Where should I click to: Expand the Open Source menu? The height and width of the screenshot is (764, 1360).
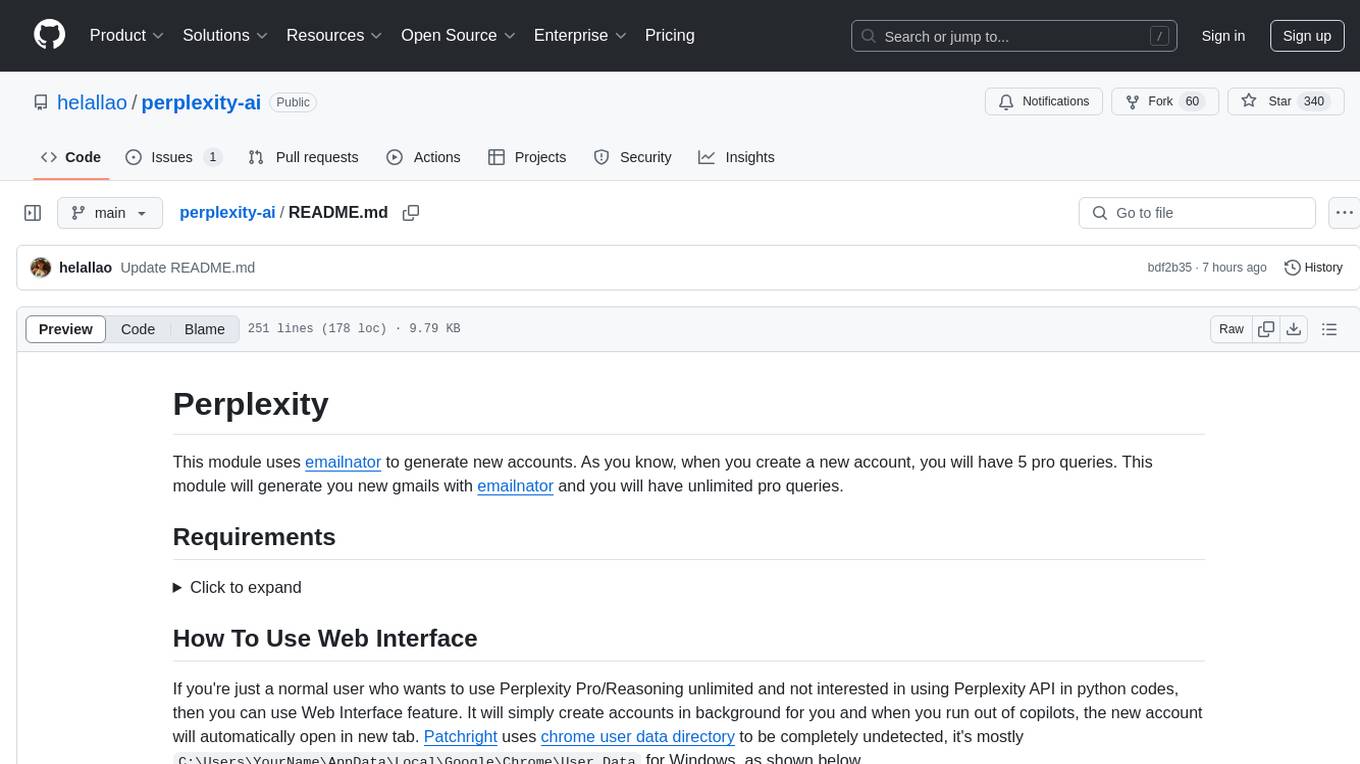click(458, 35)
